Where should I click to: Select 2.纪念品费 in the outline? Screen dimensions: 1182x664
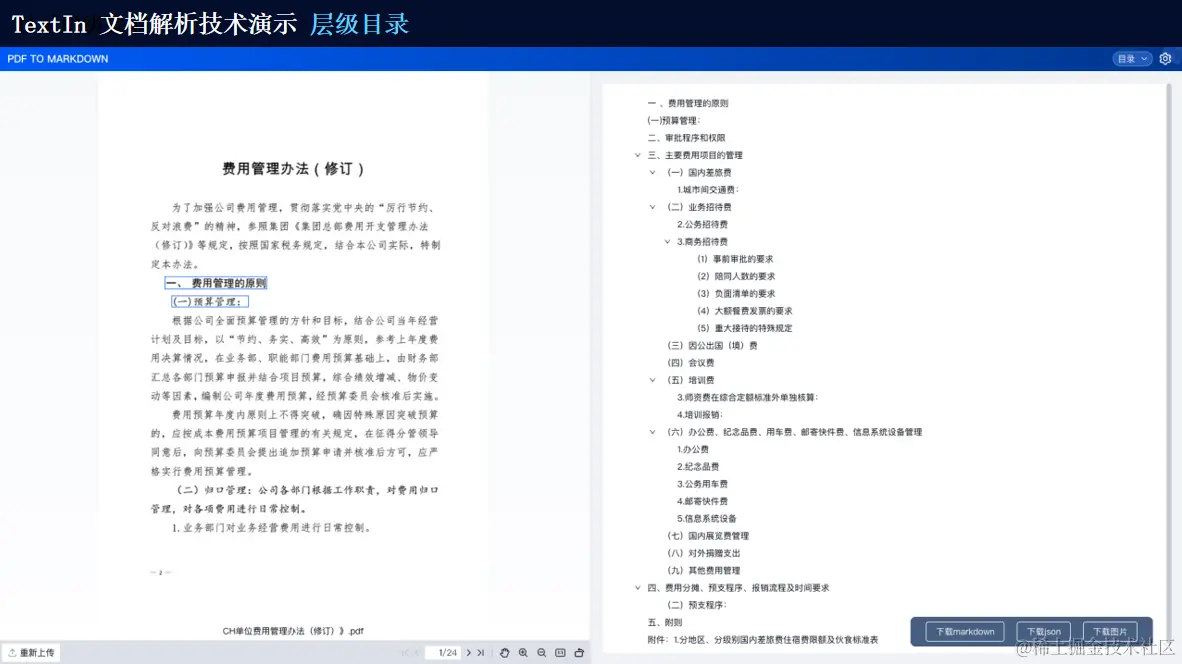pyautogui.click(x=697, y=467)
